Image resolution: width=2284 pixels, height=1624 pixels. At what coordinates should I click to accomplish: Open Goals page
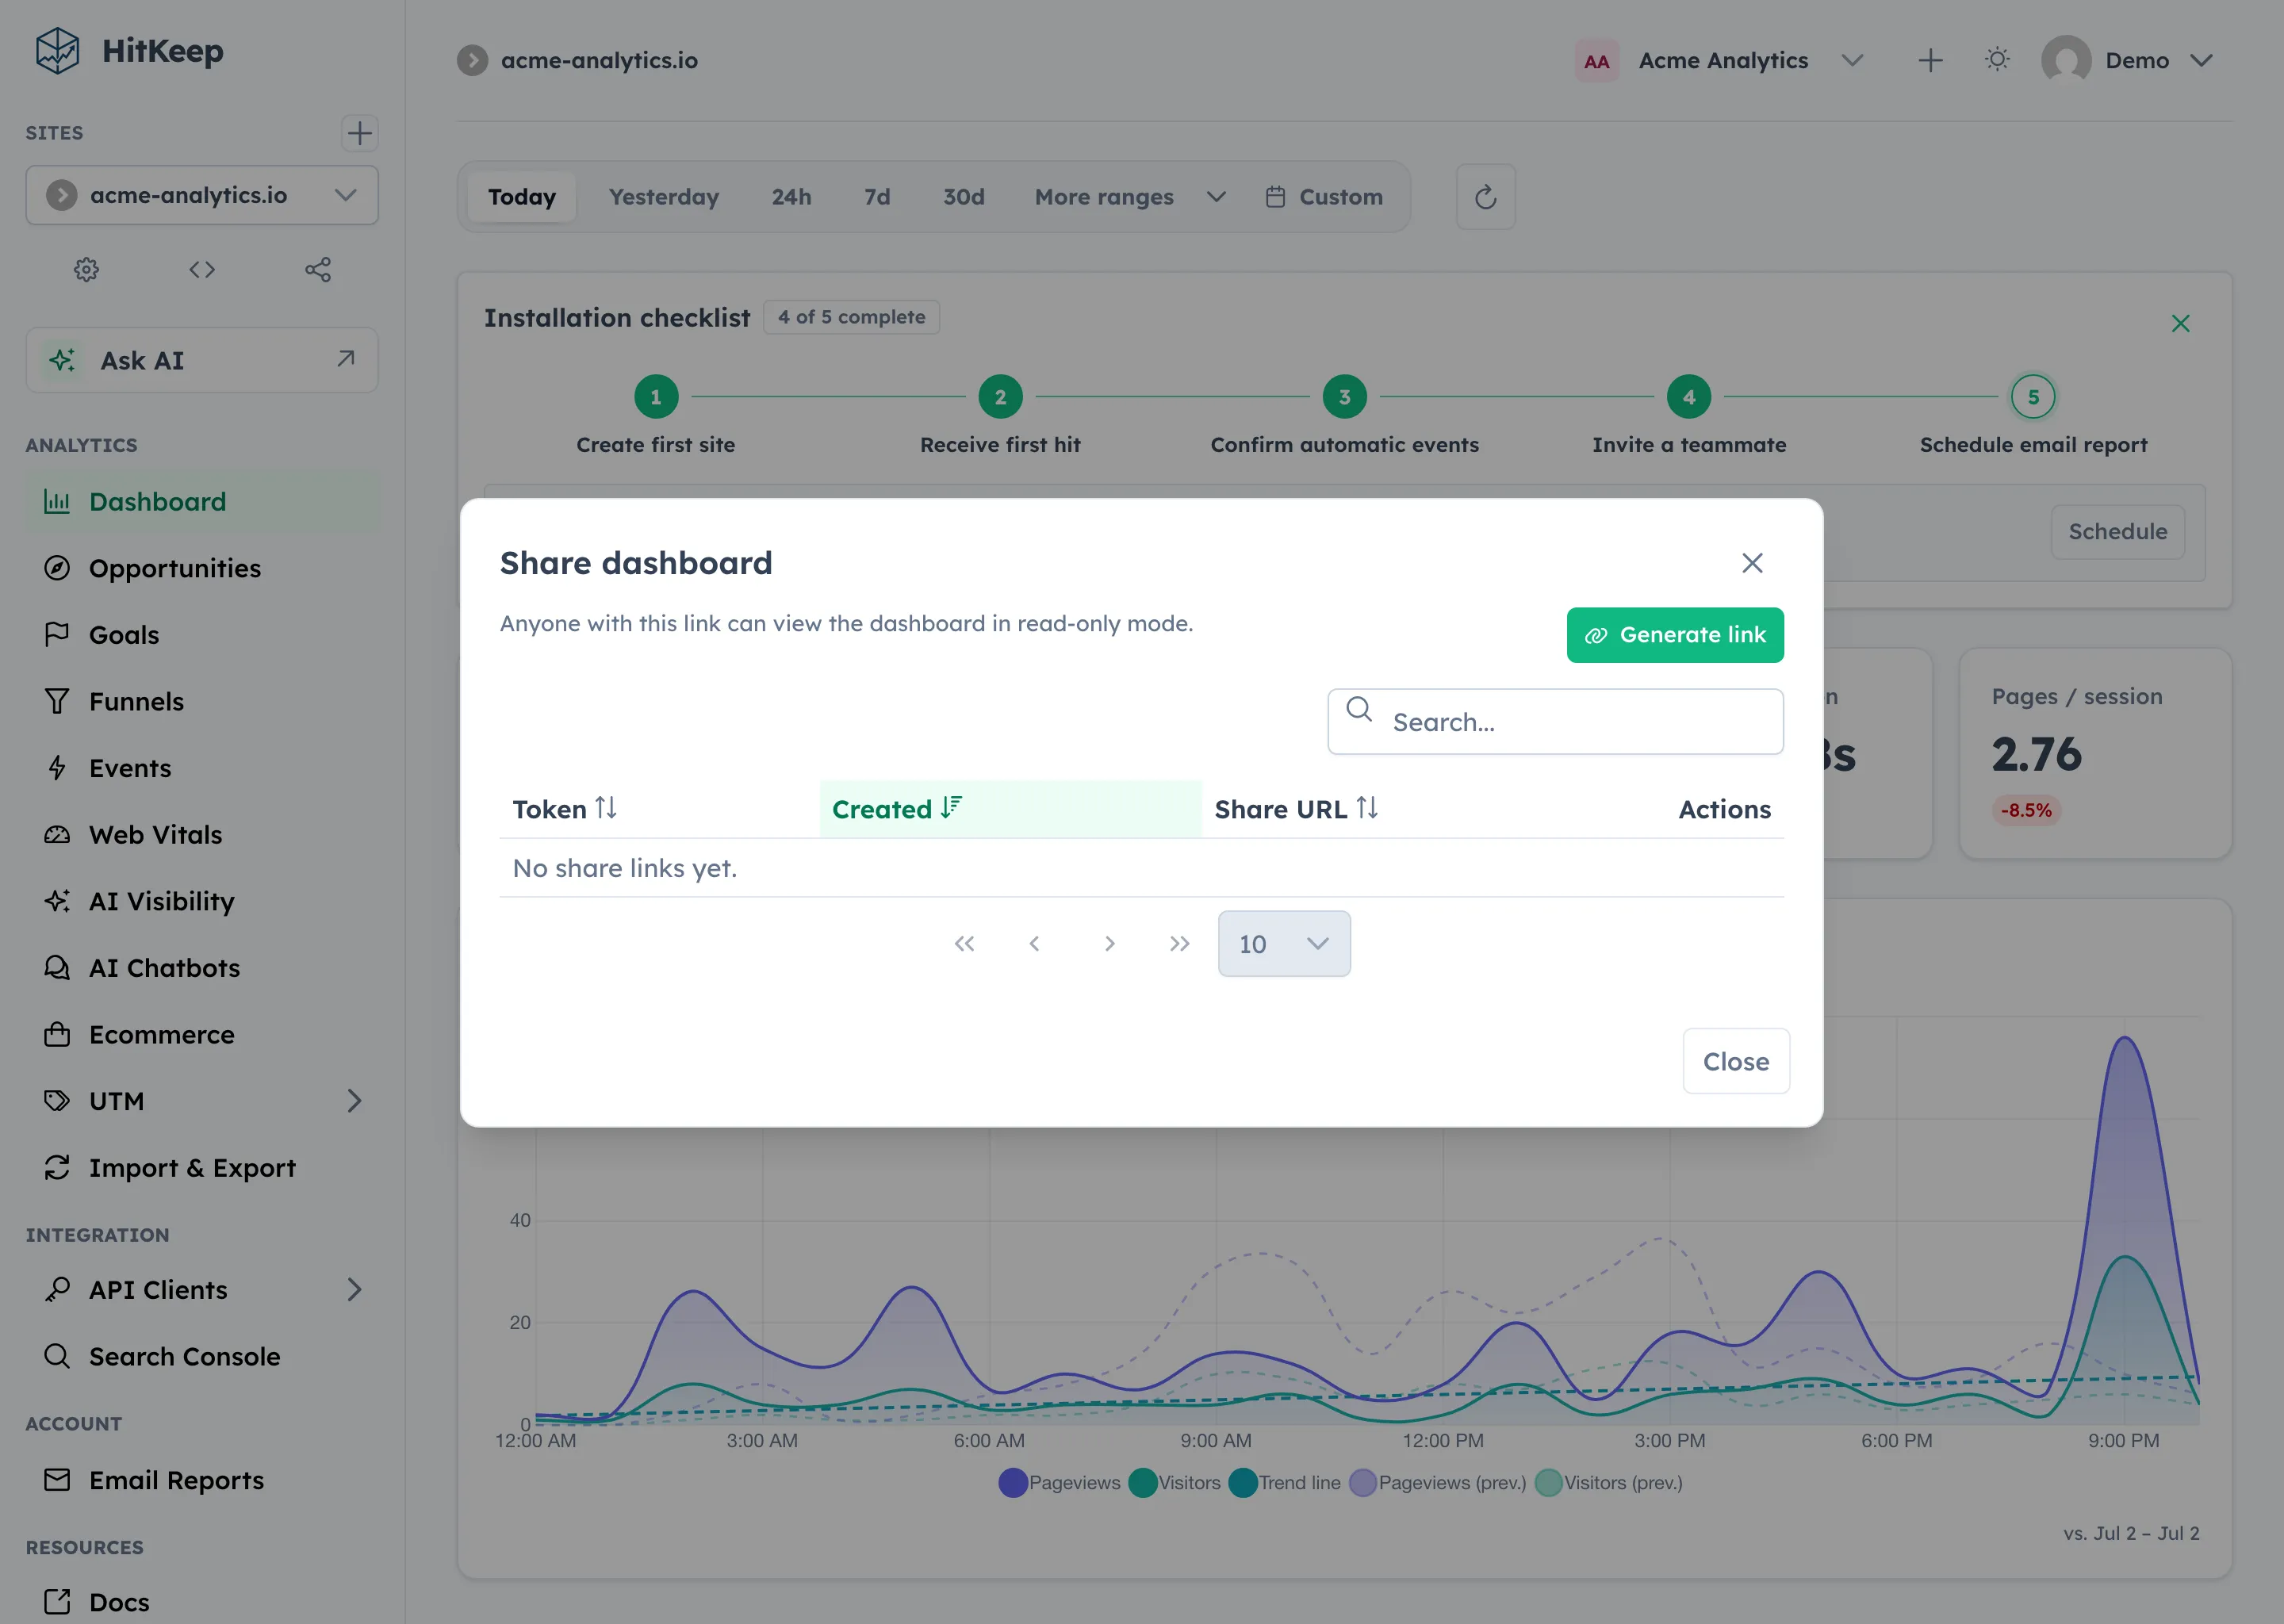(202, 635)
